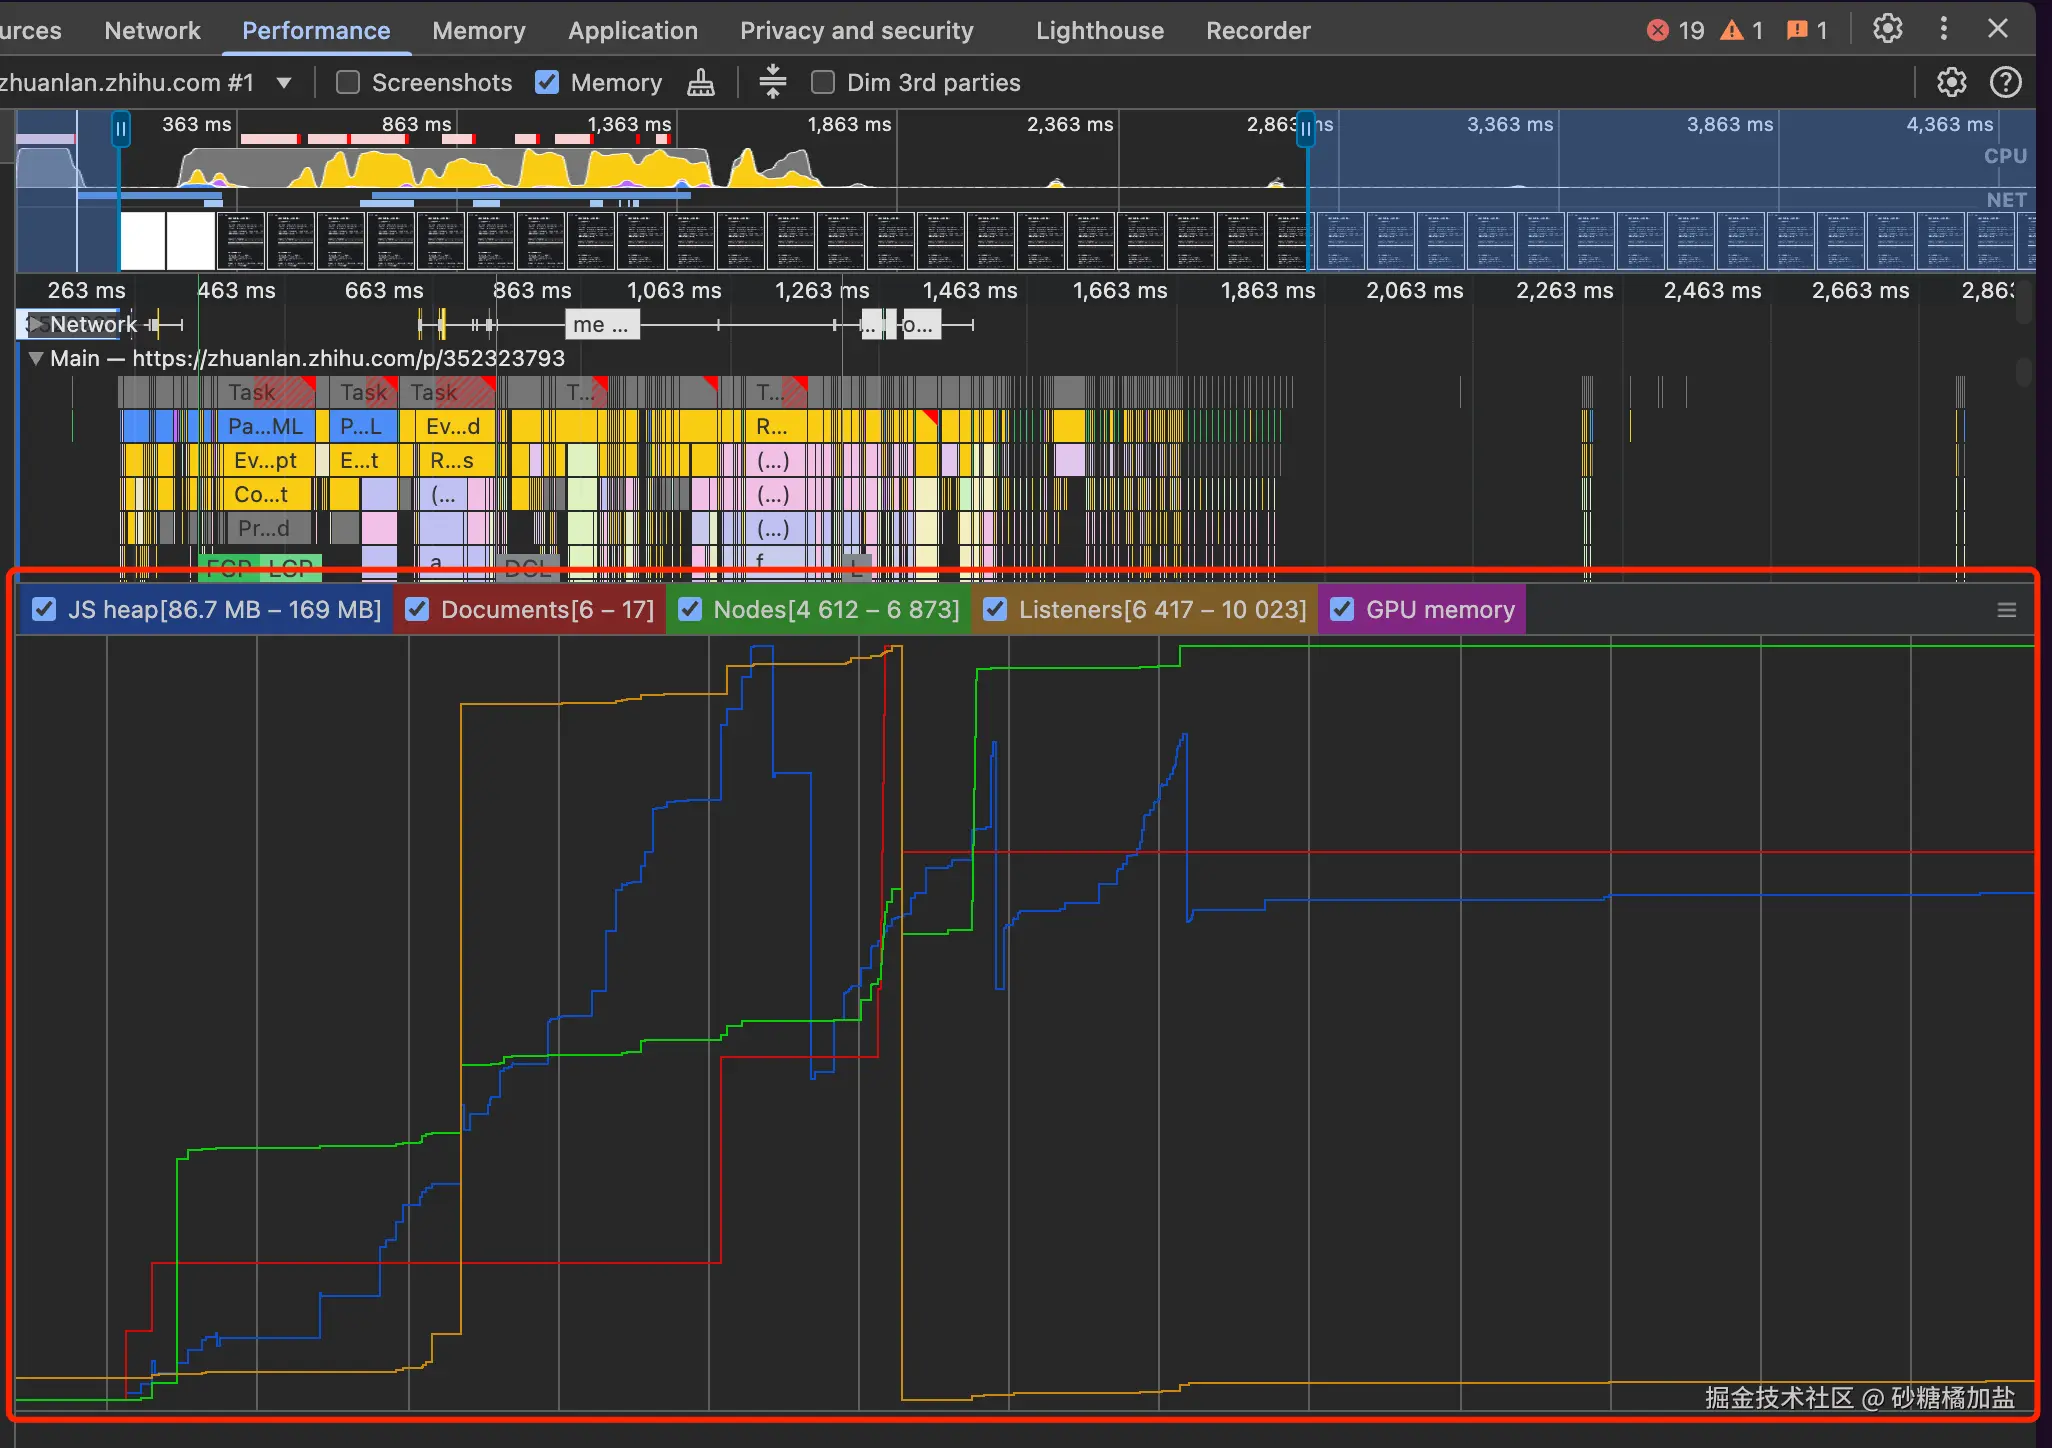Image resolution: width=2052 pixels, height=1448 pixels.
Task: Switch to the Application tab
Action: [632, 30]
